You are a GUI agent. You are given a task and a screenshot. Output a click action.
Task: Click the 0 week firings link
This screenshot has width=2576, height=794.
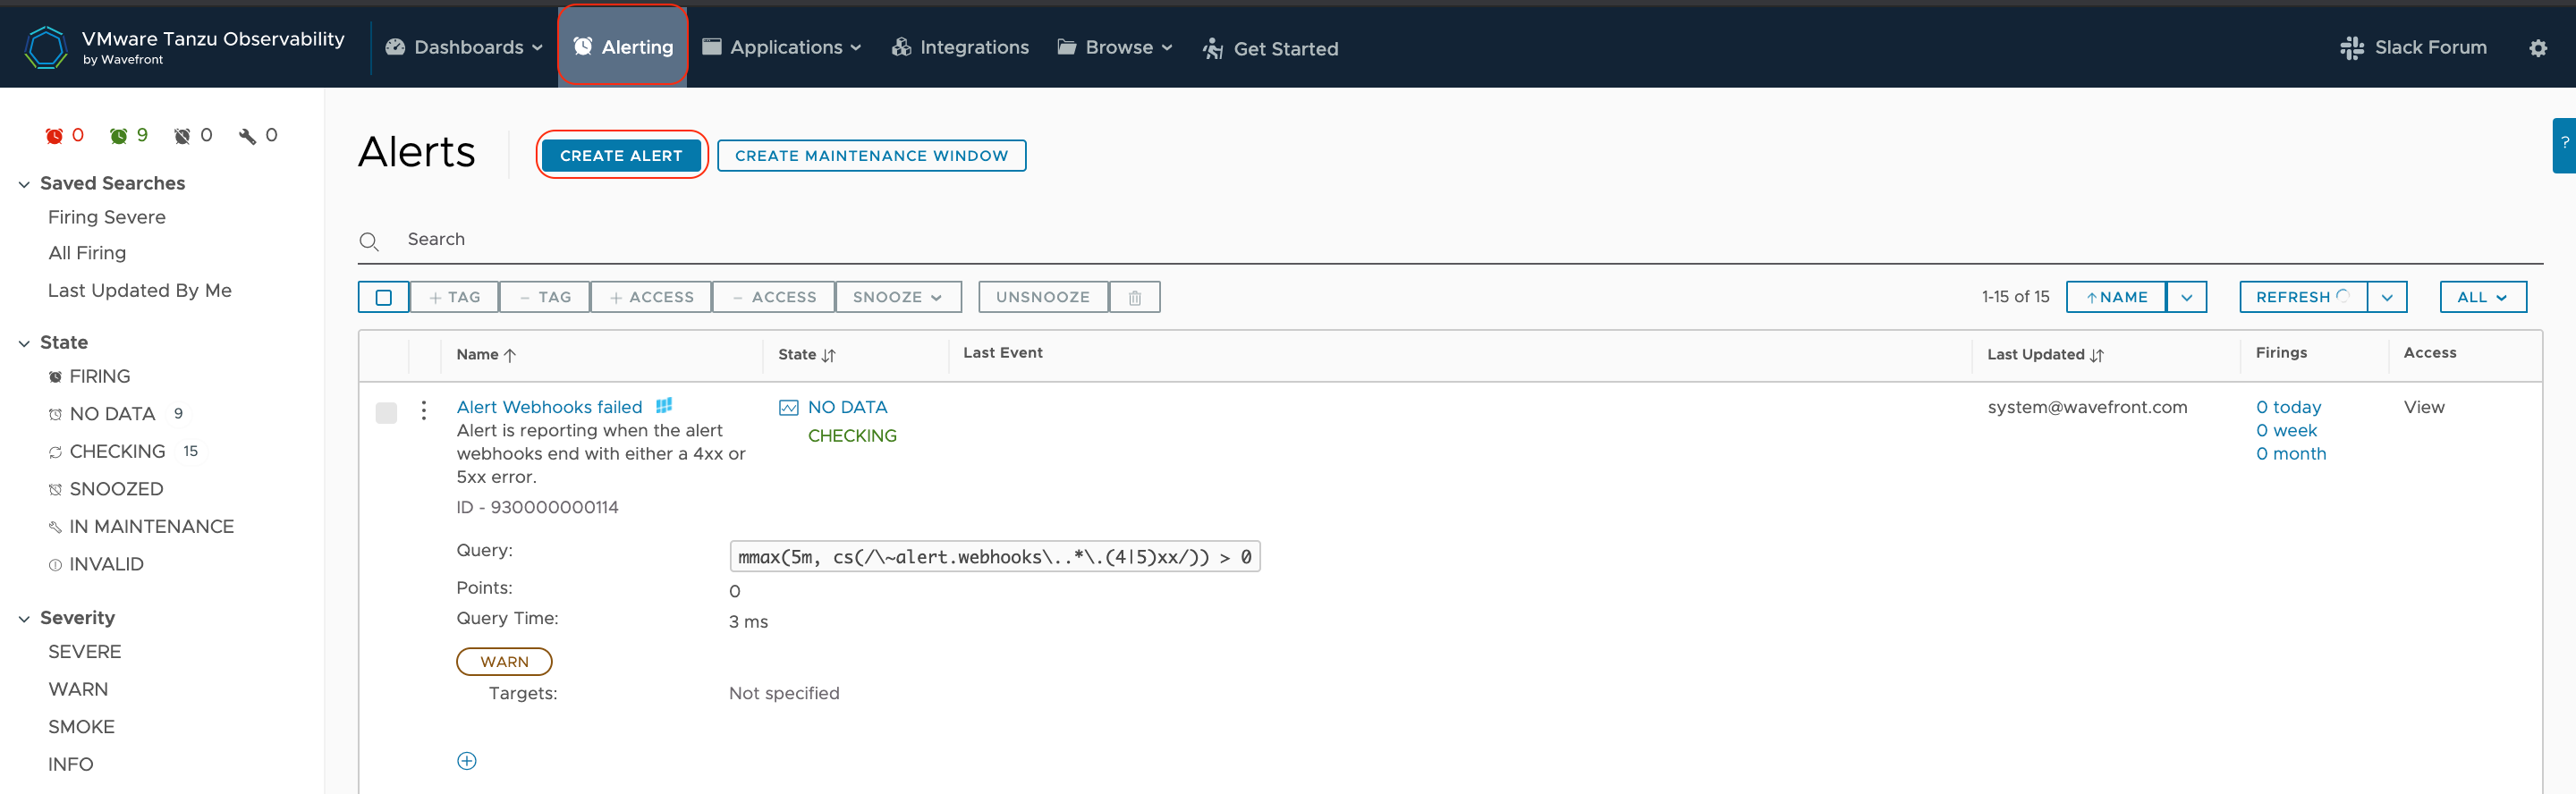pos(2286,430)
